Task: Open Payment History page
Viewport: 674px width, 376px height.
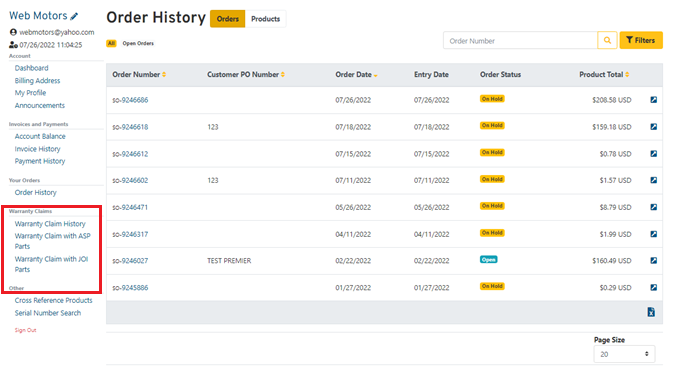Action: [40, 161]
